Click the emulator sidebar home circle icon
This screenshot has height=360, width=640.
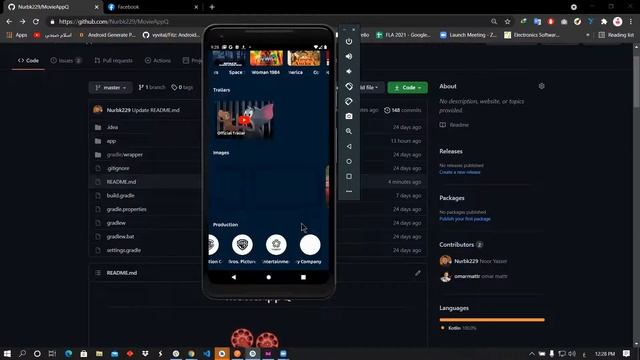(x=349, y=161)
